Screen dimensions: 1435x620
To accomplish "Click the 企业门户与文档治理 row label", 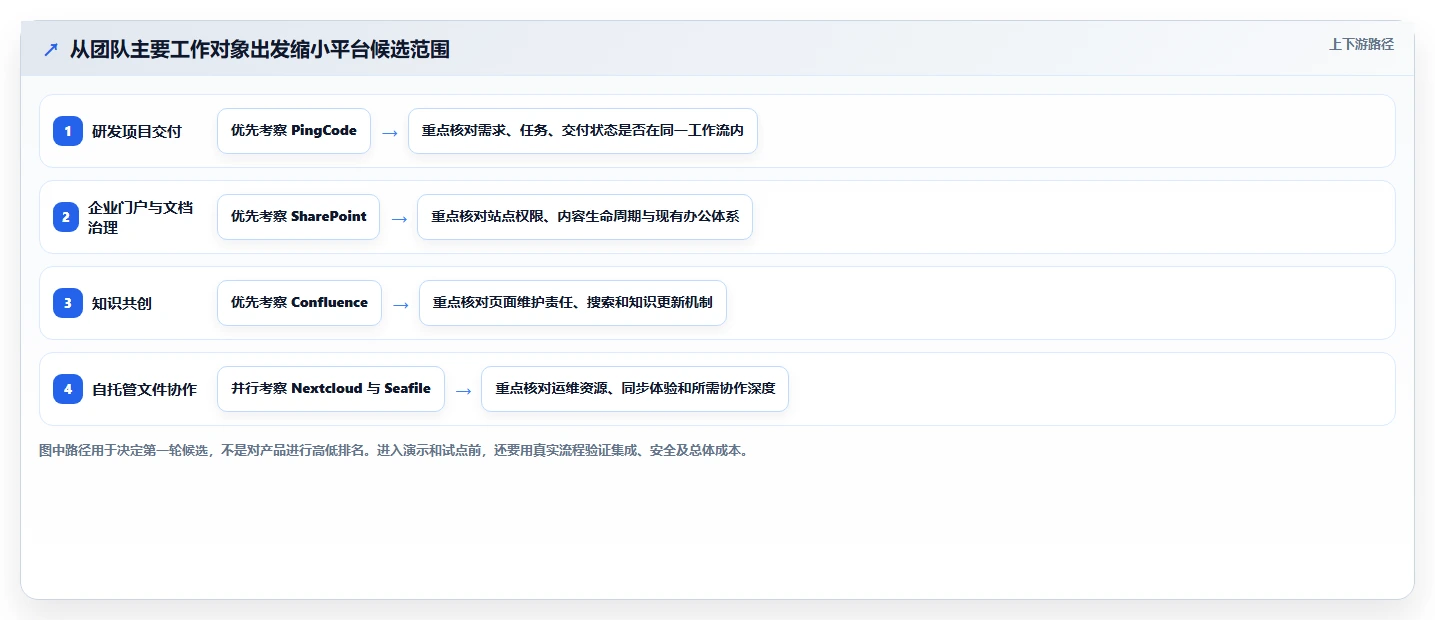I will click(141, 217).
